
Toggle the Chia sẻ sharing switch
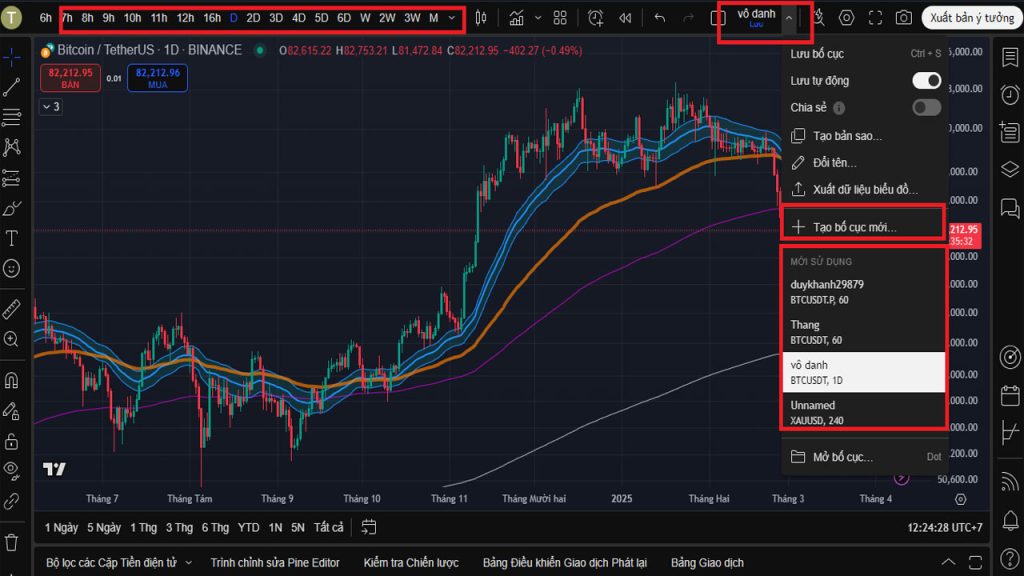tap(927, 108)
